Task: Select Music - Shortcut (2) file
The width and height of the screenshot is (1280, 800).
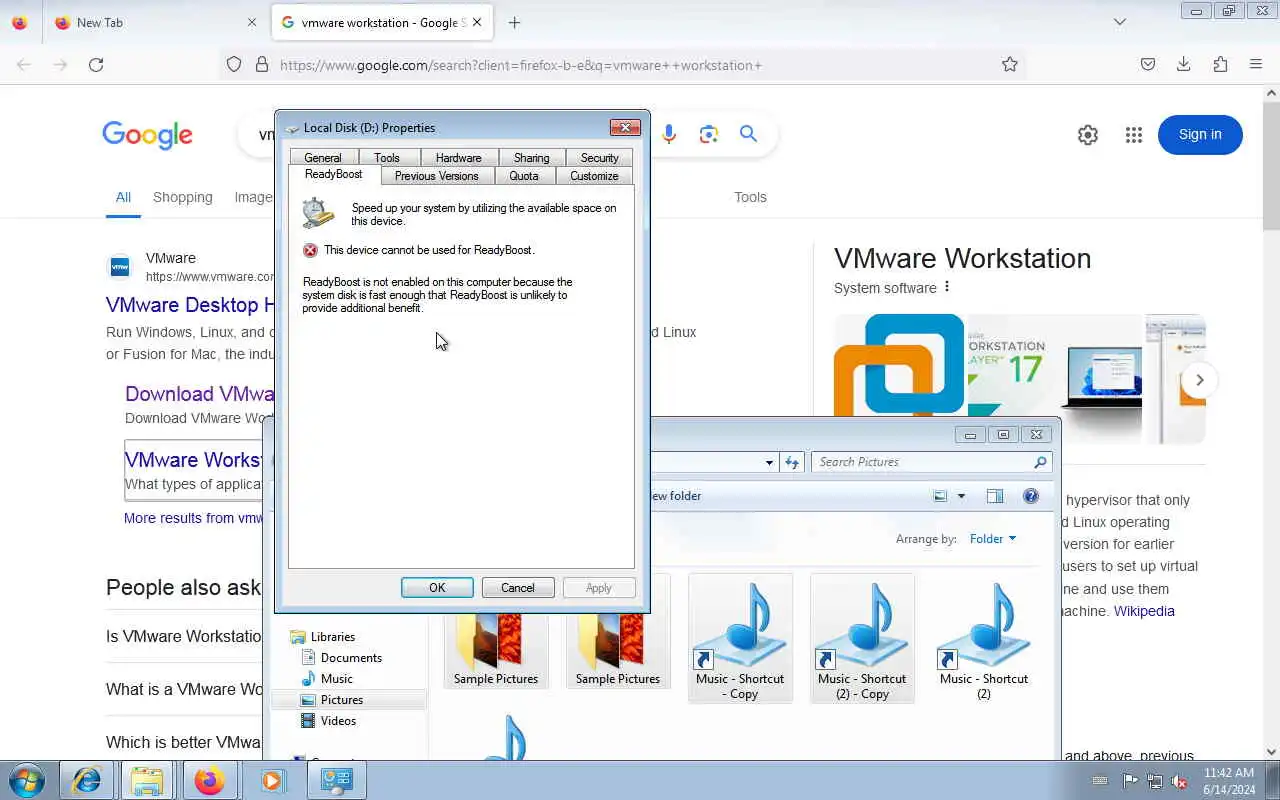Action: pyautogui.click(x=984, y=640)
